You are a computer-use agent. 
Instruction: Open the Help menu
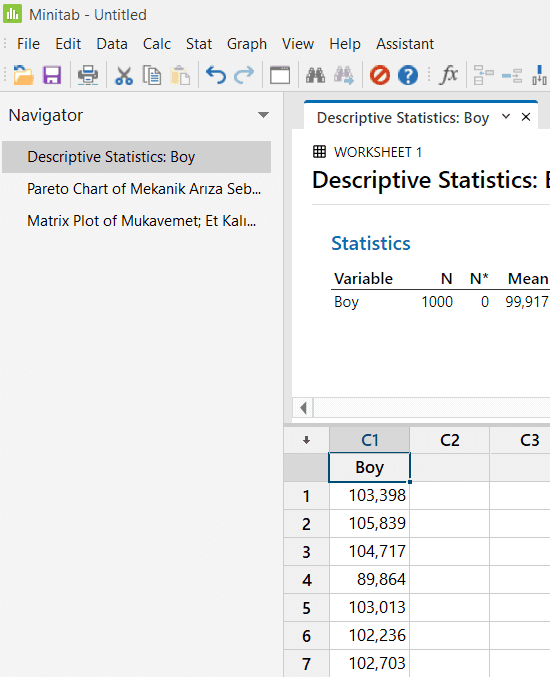[345, 44]
